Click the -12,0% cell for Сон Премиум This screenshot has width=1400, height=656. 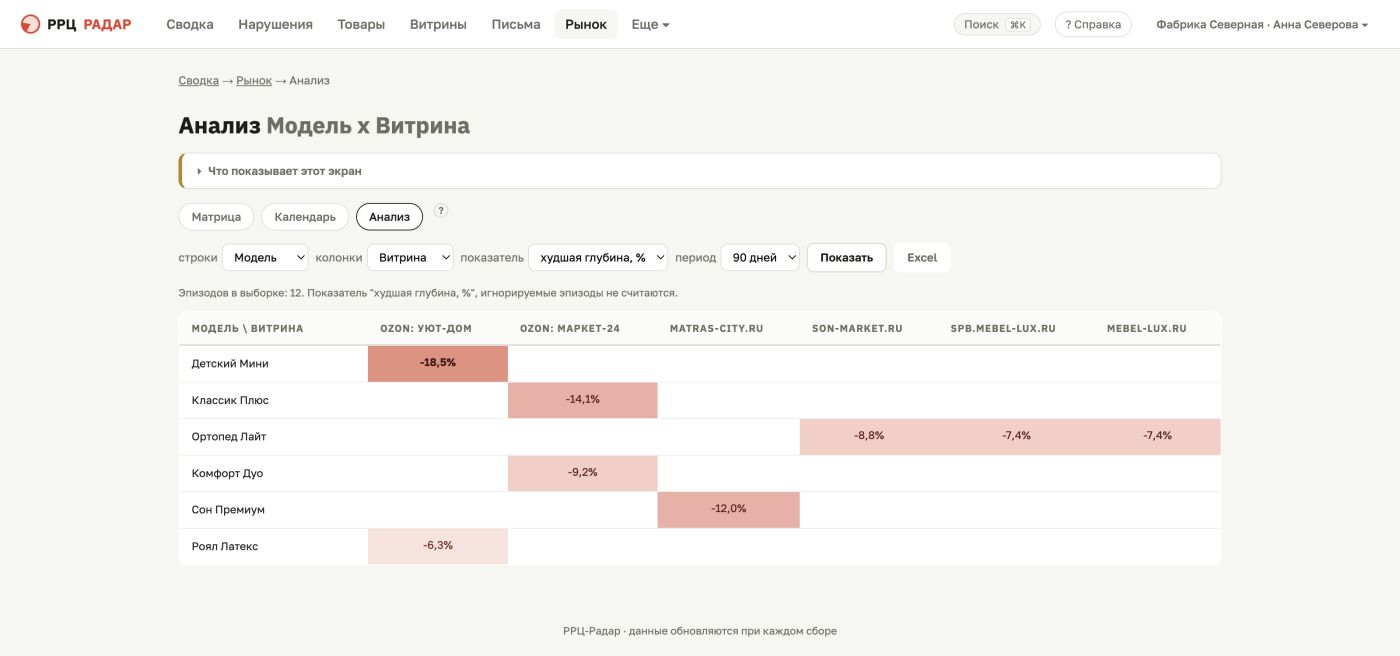(729, 509)
